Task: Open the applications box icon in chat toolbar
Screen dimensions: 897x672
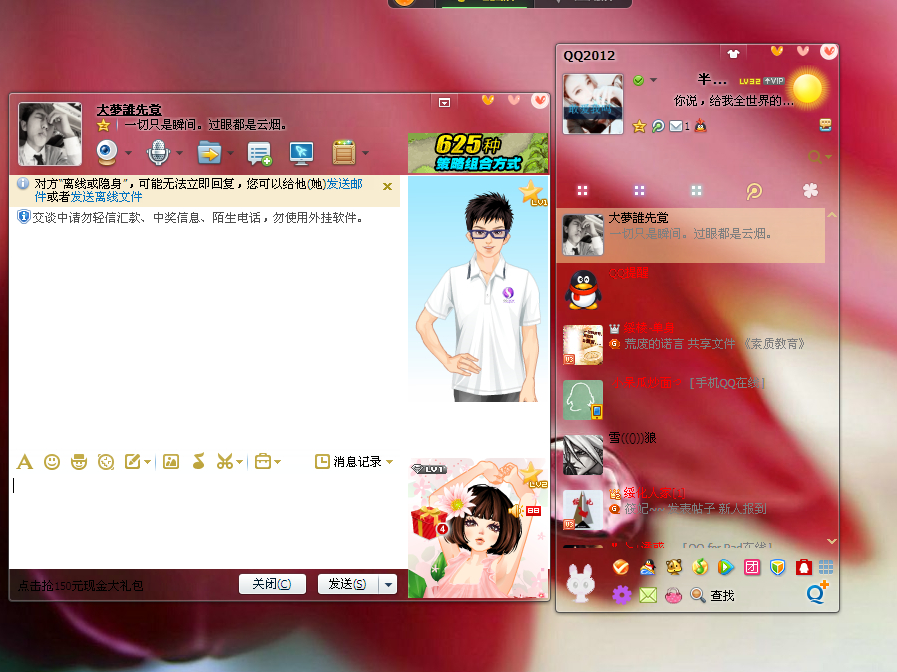Action: (x=344, y=152)
